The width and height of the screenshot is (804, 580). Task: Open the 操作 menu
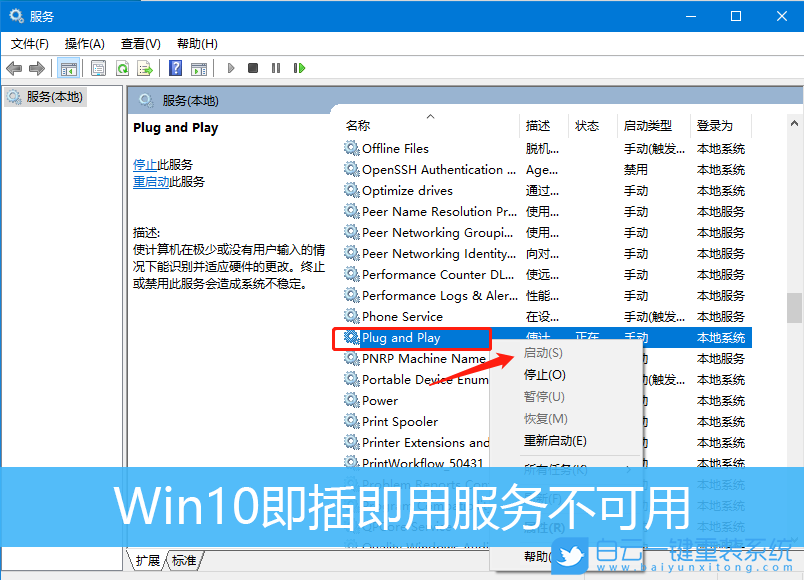pos(84,43)
